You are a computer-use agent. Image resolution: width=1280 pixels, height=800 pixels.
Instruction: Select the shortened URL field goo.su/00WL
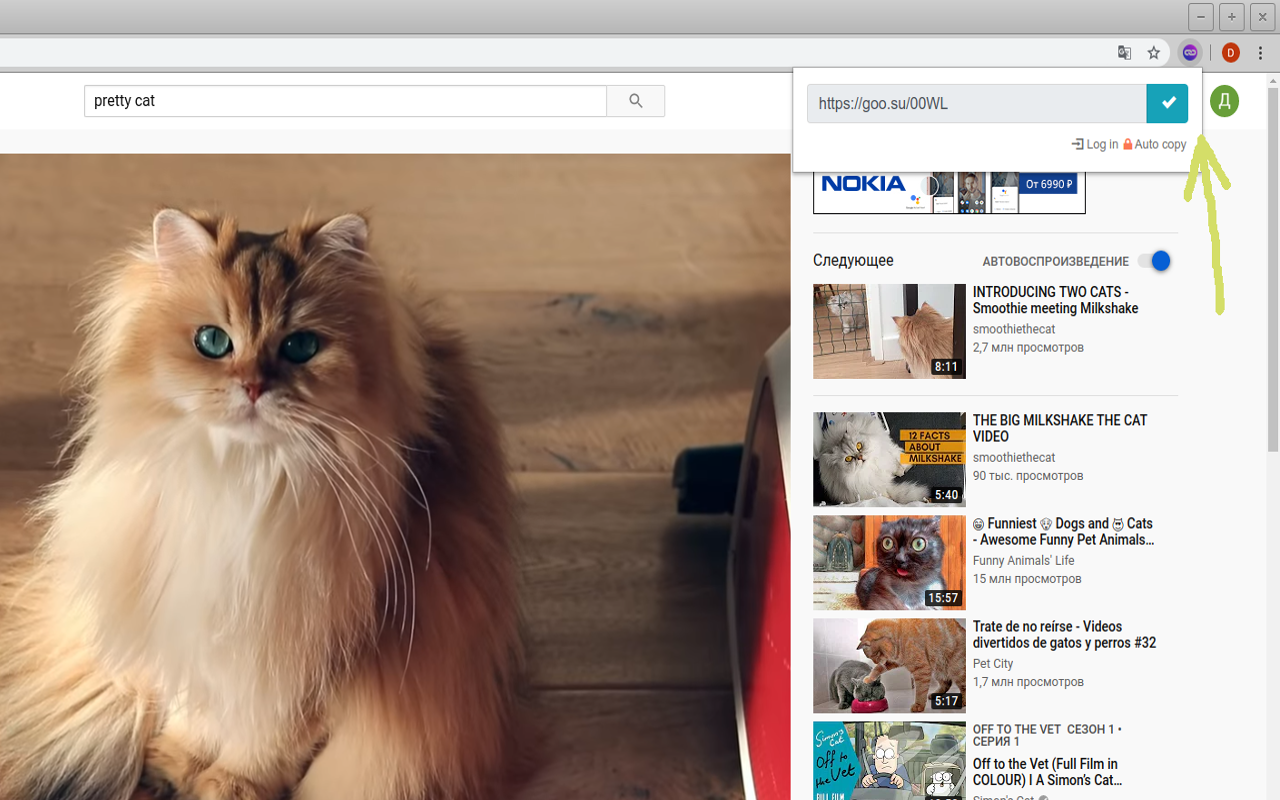pos(976,103)
